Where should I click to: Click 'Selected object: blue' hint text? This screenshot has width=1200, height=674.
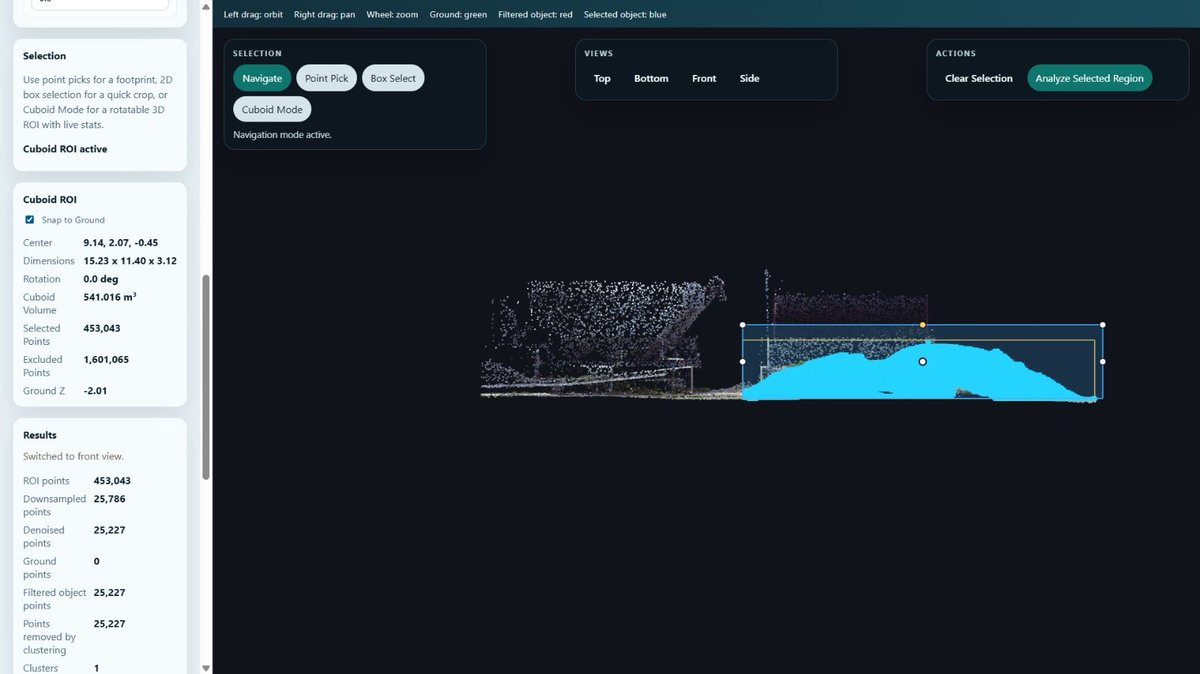(x=625, y=15)
